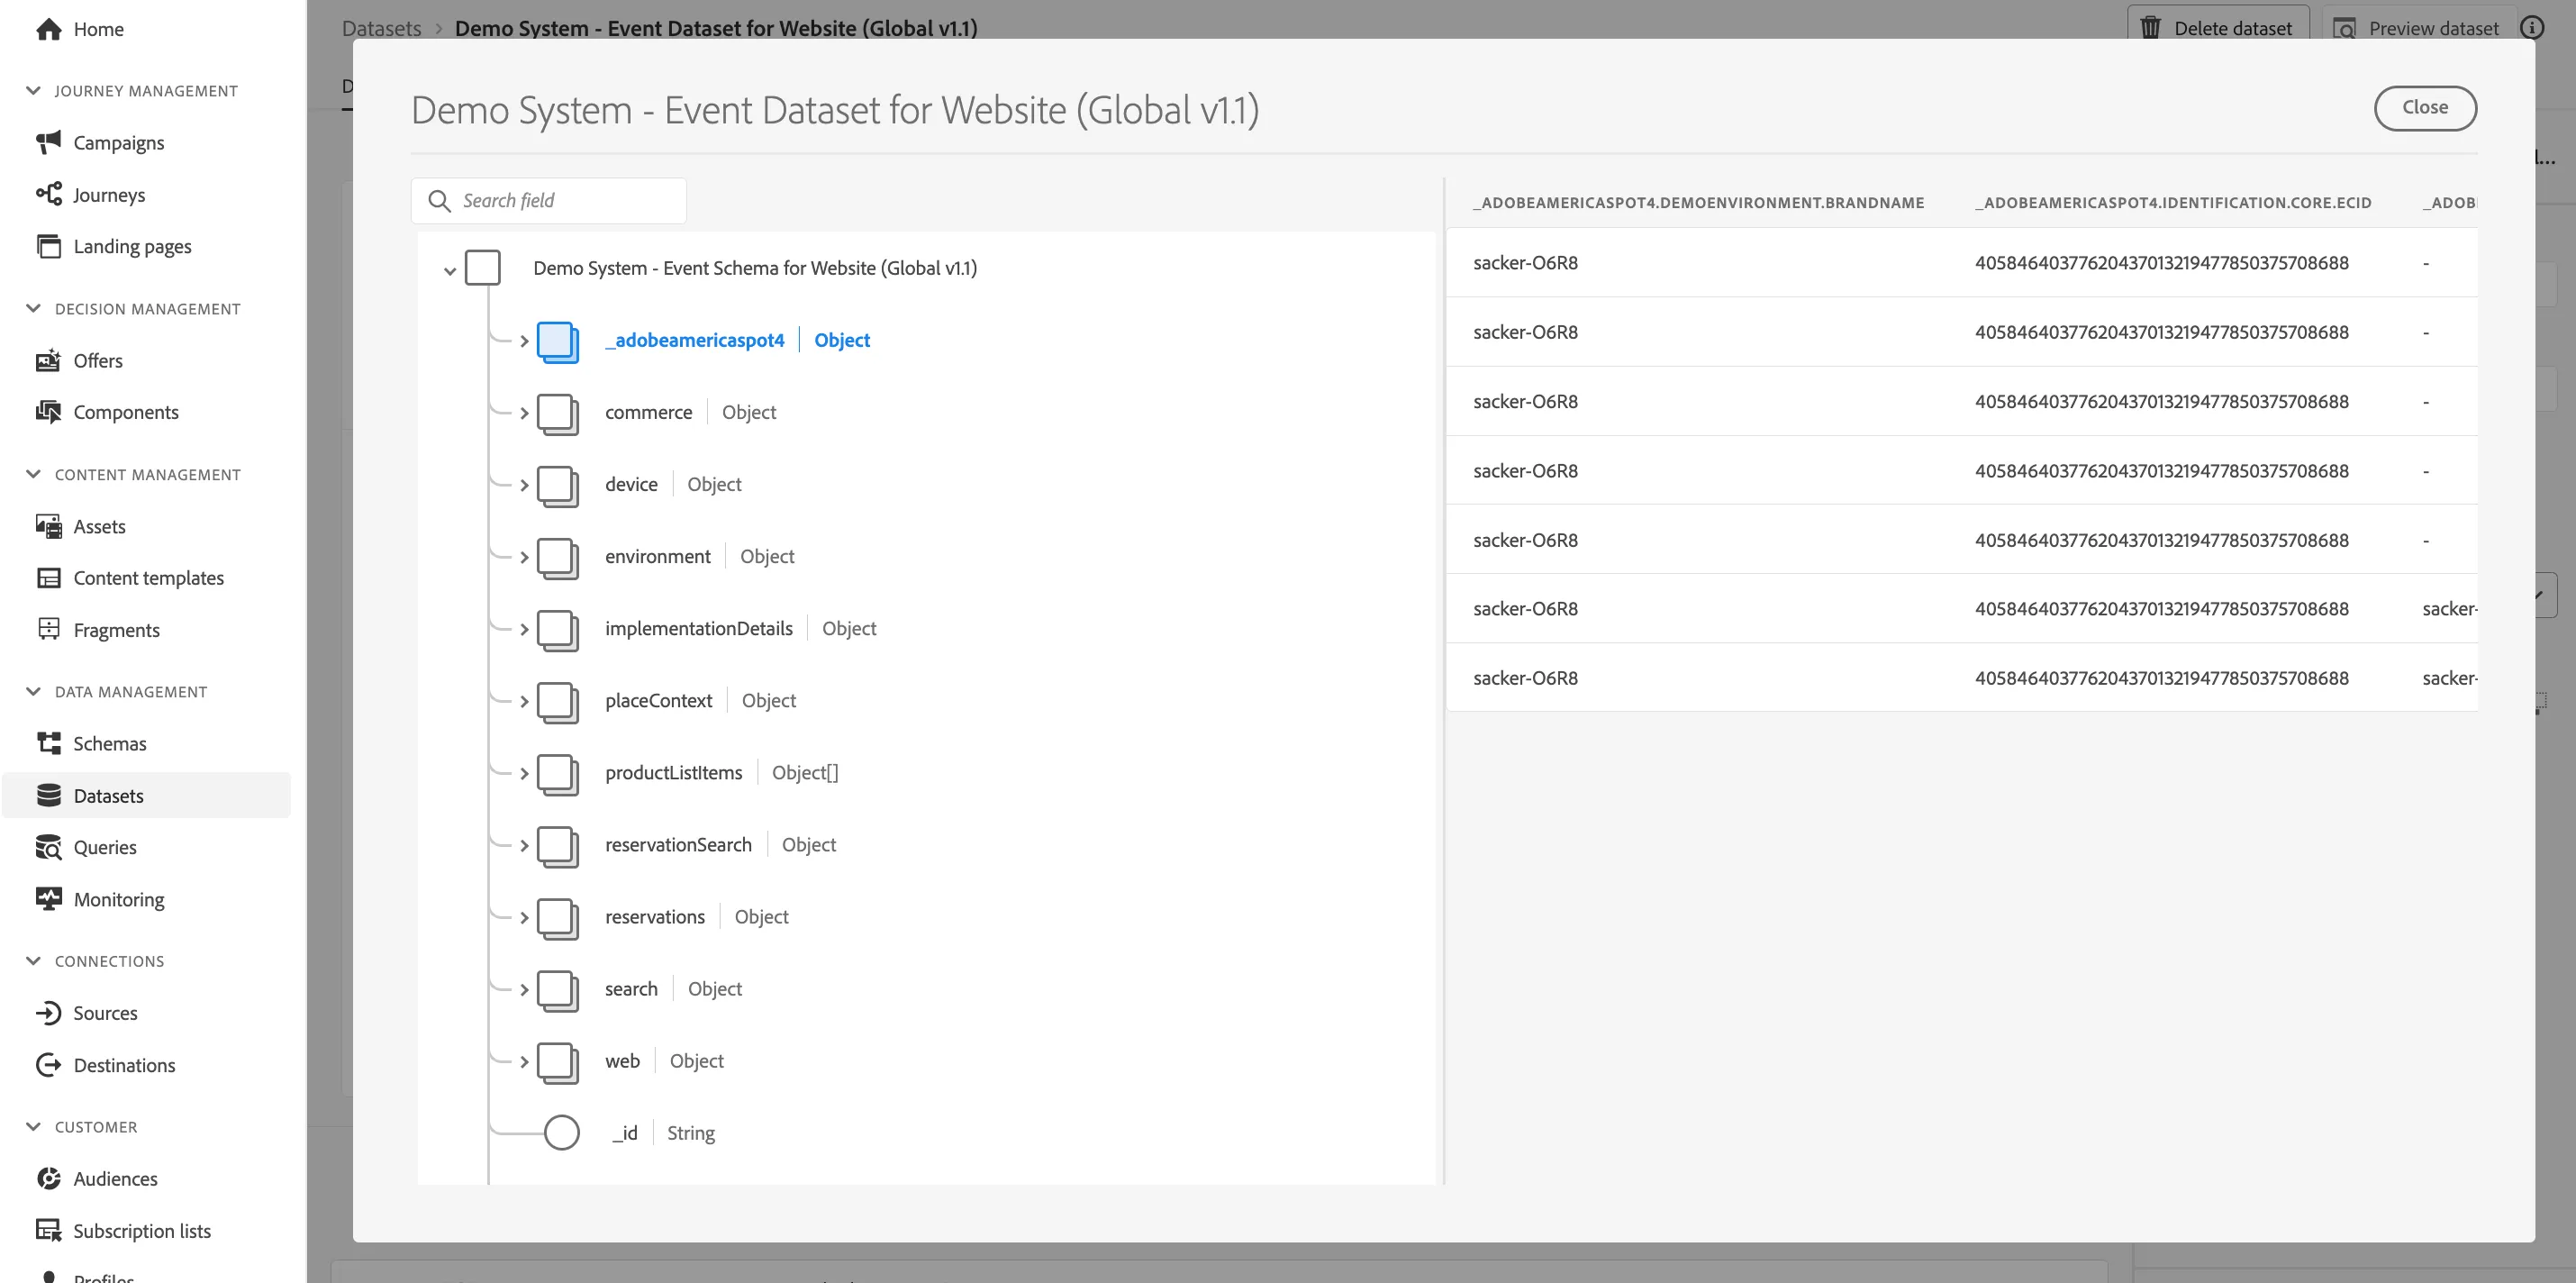Select the Schemas icon in Data Management
The image size is (2576, 1283).
48,743
